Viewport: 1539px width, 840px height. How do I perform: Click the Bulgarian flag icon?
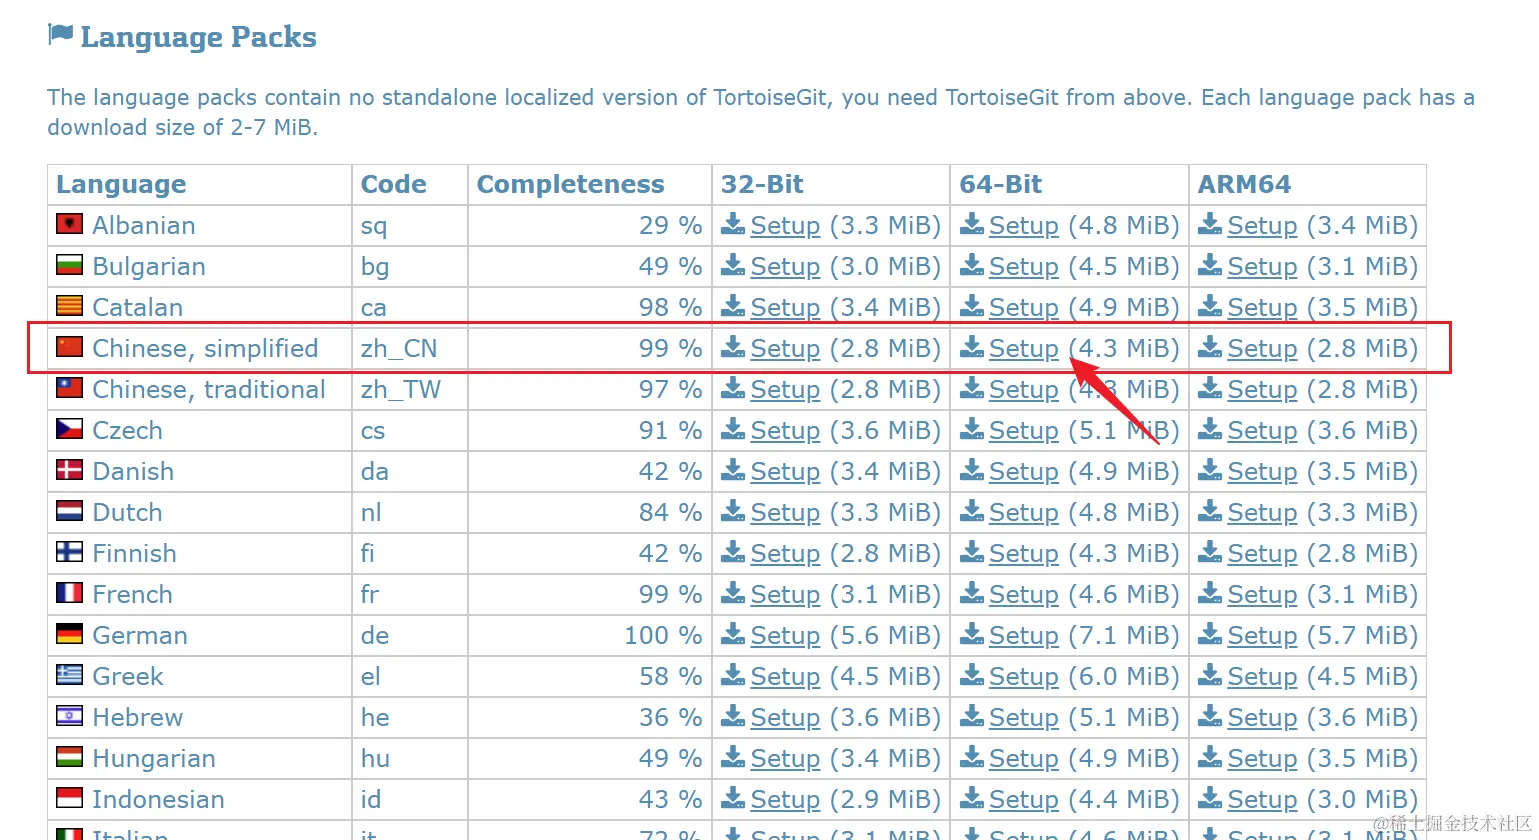click(x=69, y=264)
